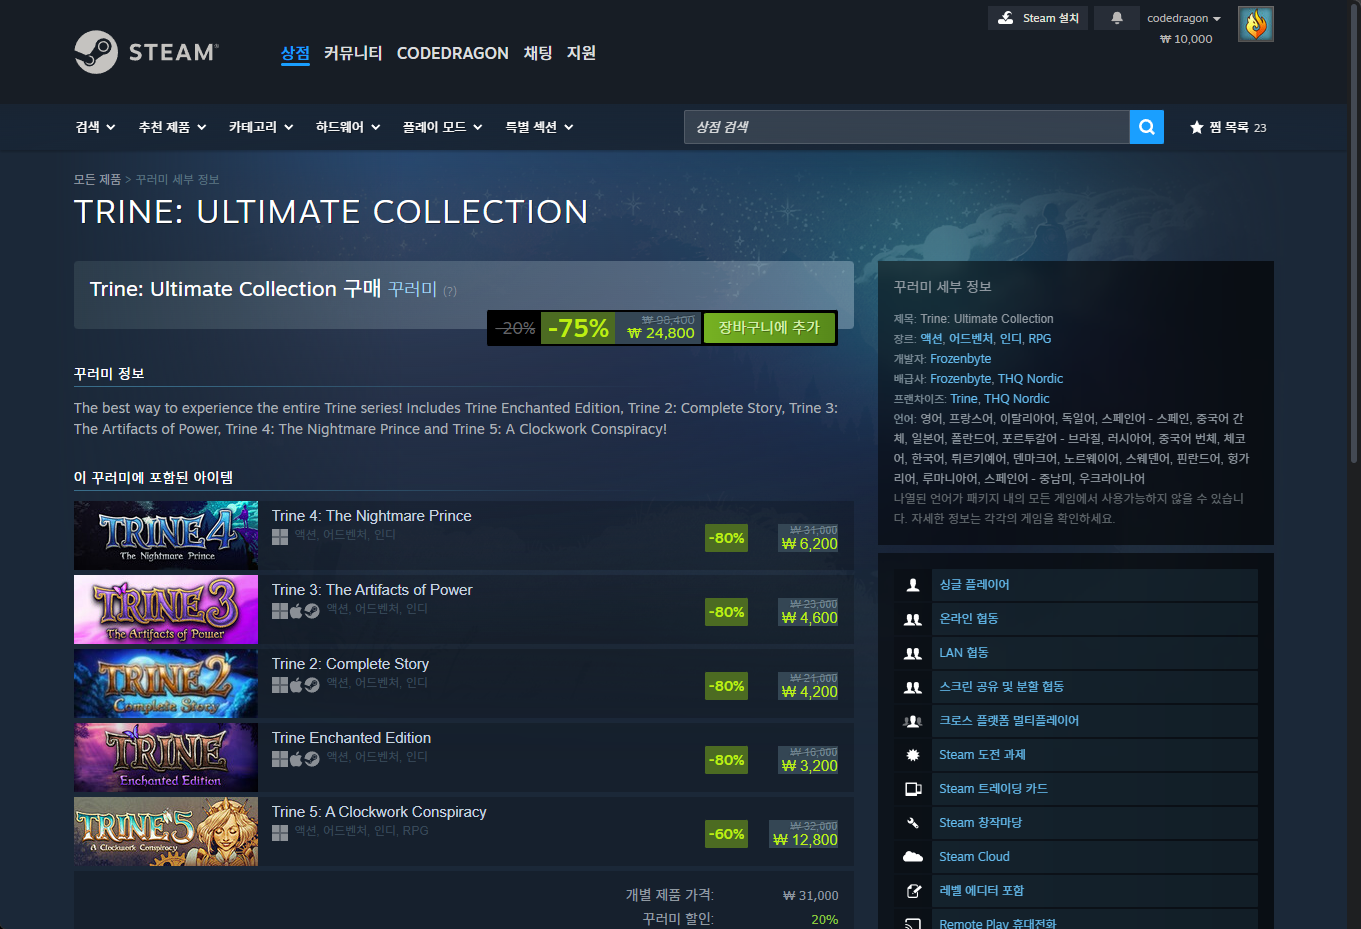This screenshot has width=1361, height=929.
Task: Click the 싱글 플레이어 person icon
Action: tap(913, 585)
